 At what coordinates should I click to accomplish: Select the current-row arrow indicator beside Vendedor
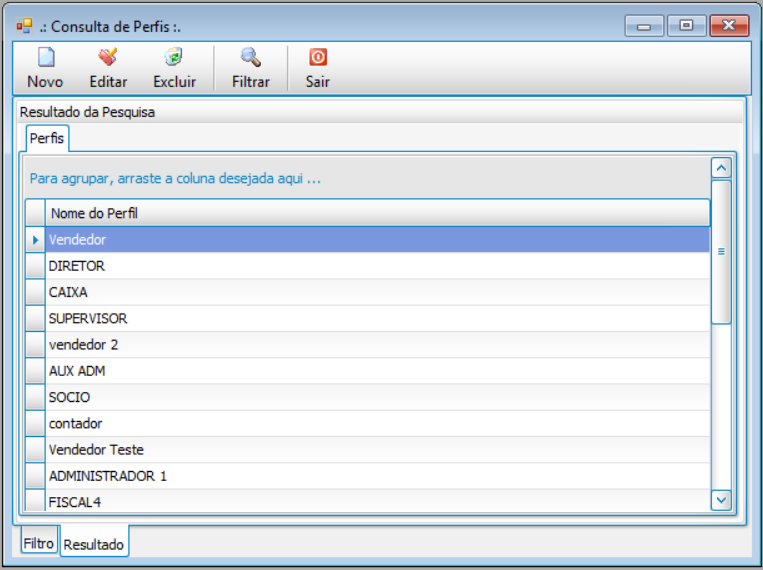(x=35, y=239)
